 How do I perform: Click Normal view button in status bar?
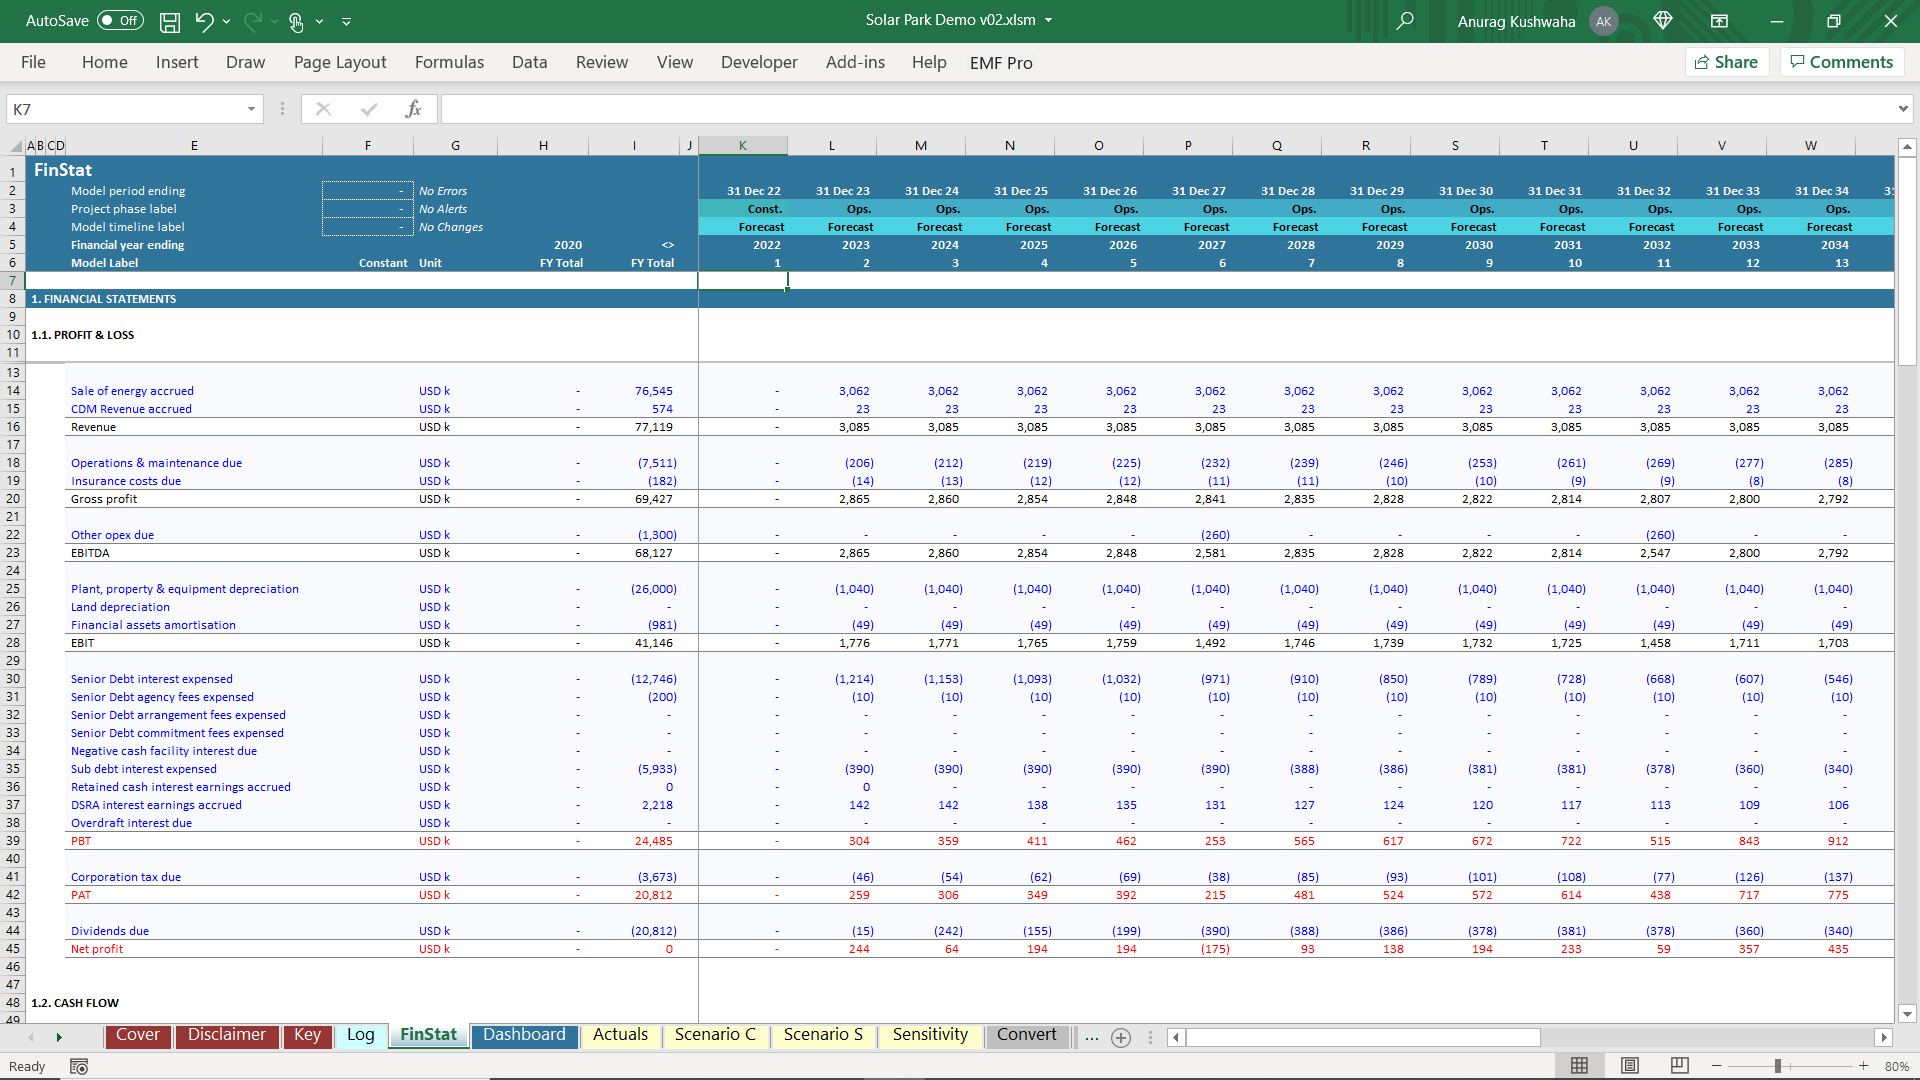pos(1580,1066)
